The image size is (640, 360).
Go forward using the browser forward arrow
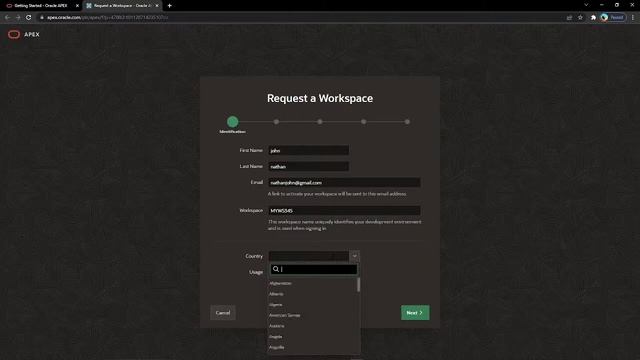18,17
